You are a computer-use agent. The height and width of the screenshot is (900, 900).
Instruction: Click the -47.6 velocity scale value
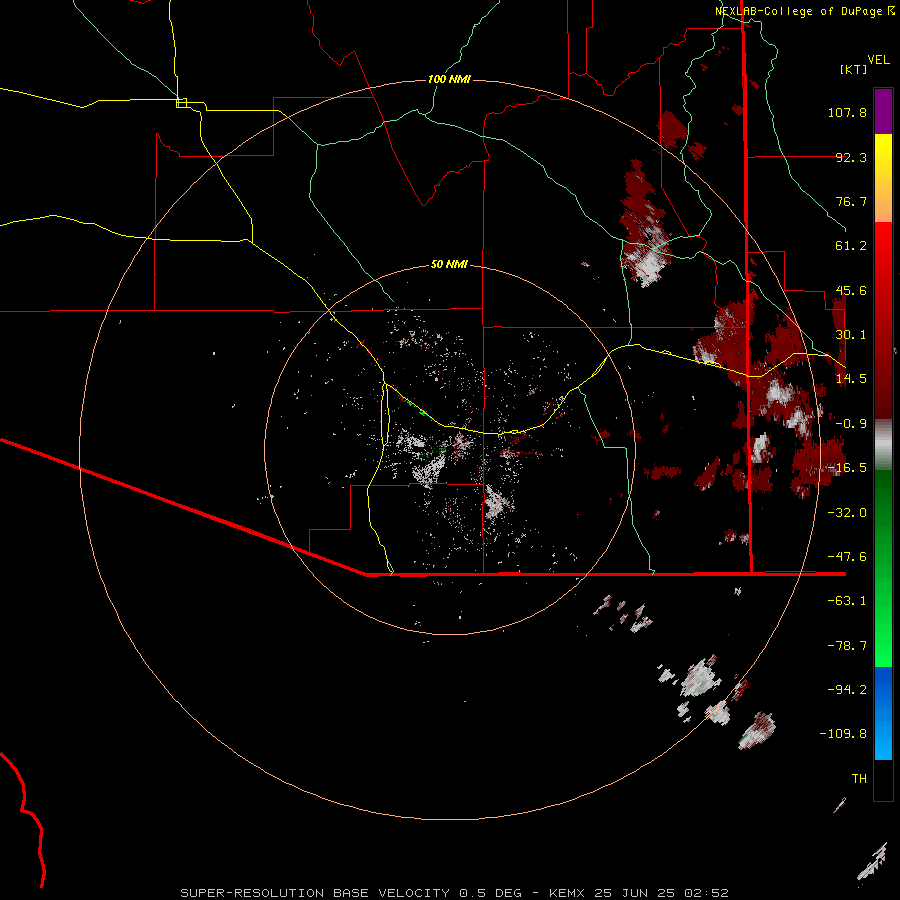pos(847,557)
